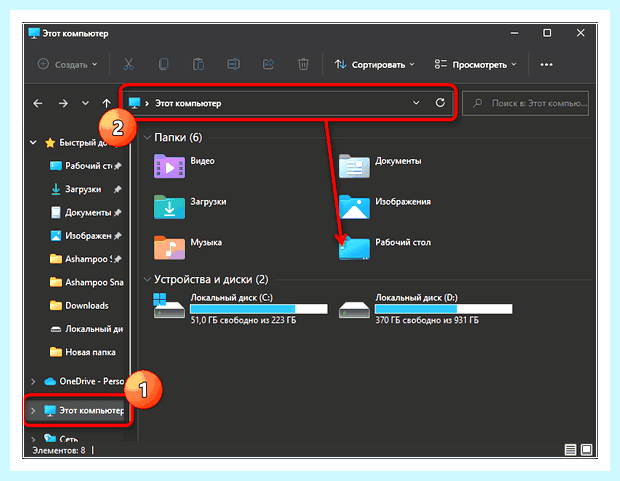Refresh the address bar location
Image resolution: width=620 pixels, height=481 pixels.
point(440,103)
